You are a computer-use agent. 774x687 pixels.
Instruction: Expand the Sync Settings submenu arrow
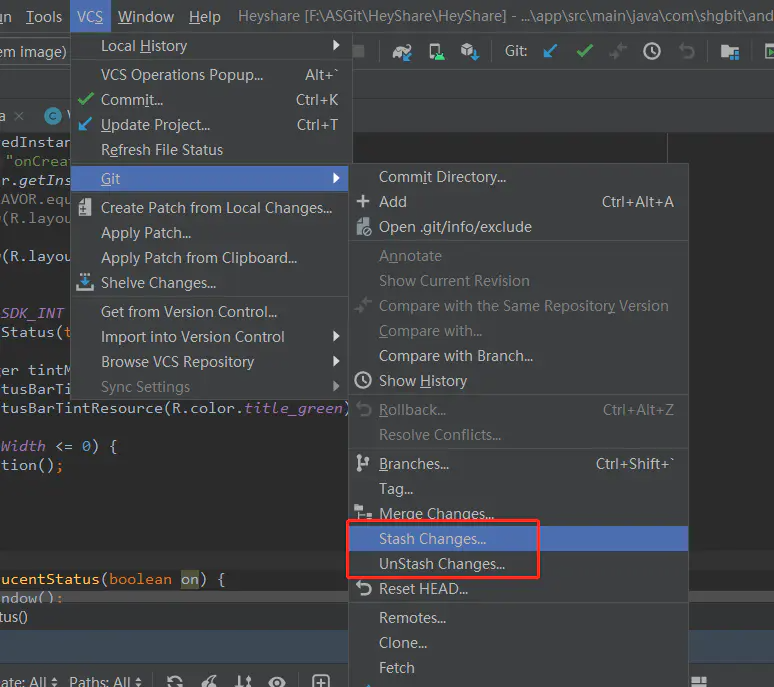point(336,386)
